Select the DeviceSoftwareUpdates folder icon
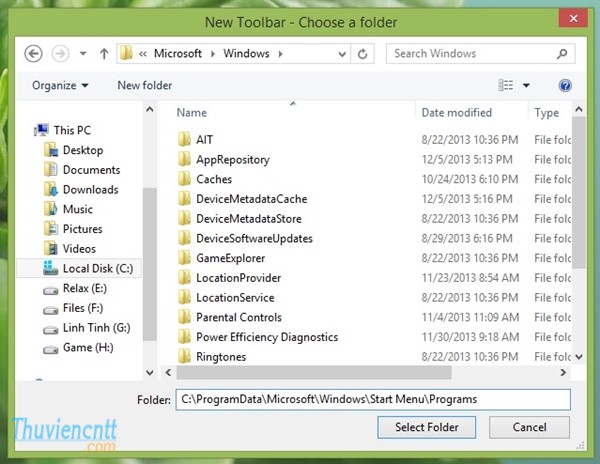The width and height of the screenshot is (600, 464). tap(184, 238)
